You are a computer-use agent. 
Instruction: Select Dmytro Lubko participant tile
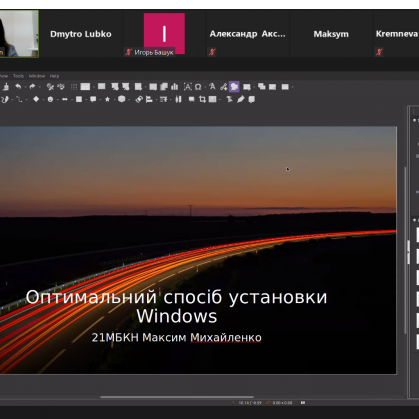(81, 34)
